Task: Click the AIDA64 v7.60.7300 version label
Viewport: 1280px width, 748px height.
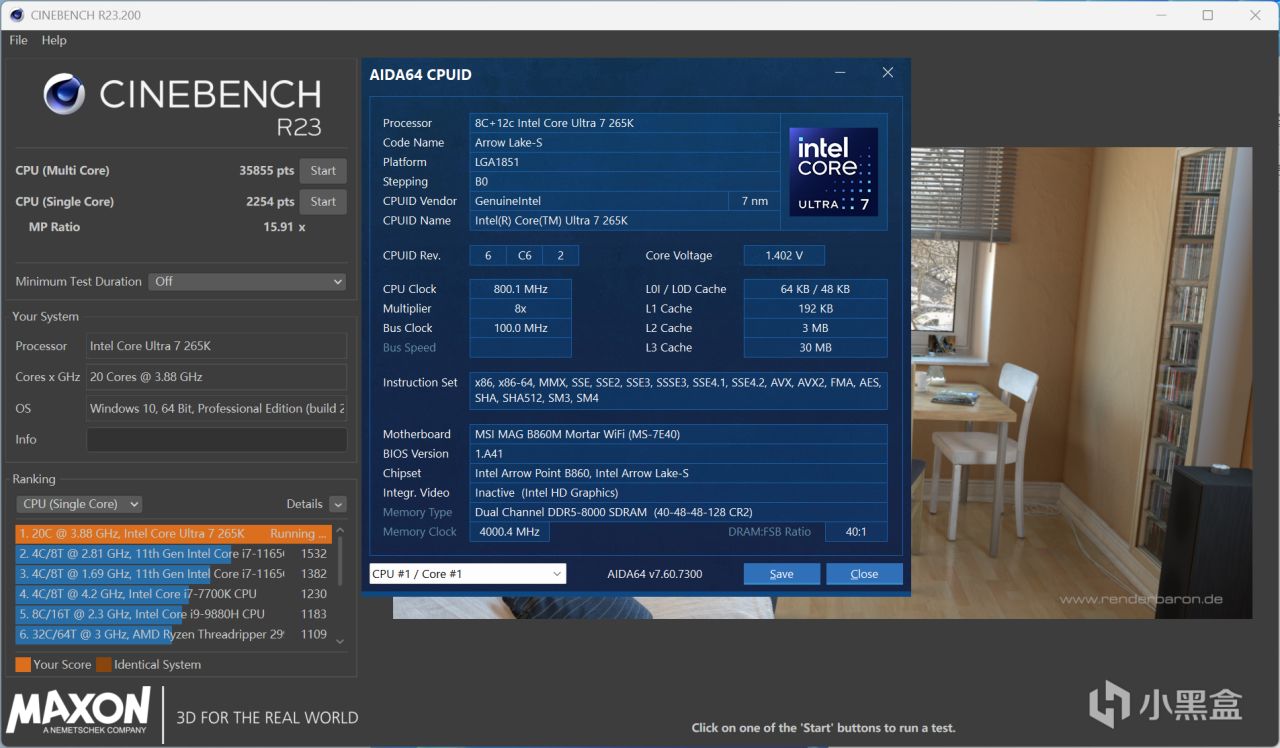Action: pyautogui.click(x=655, y=574)
